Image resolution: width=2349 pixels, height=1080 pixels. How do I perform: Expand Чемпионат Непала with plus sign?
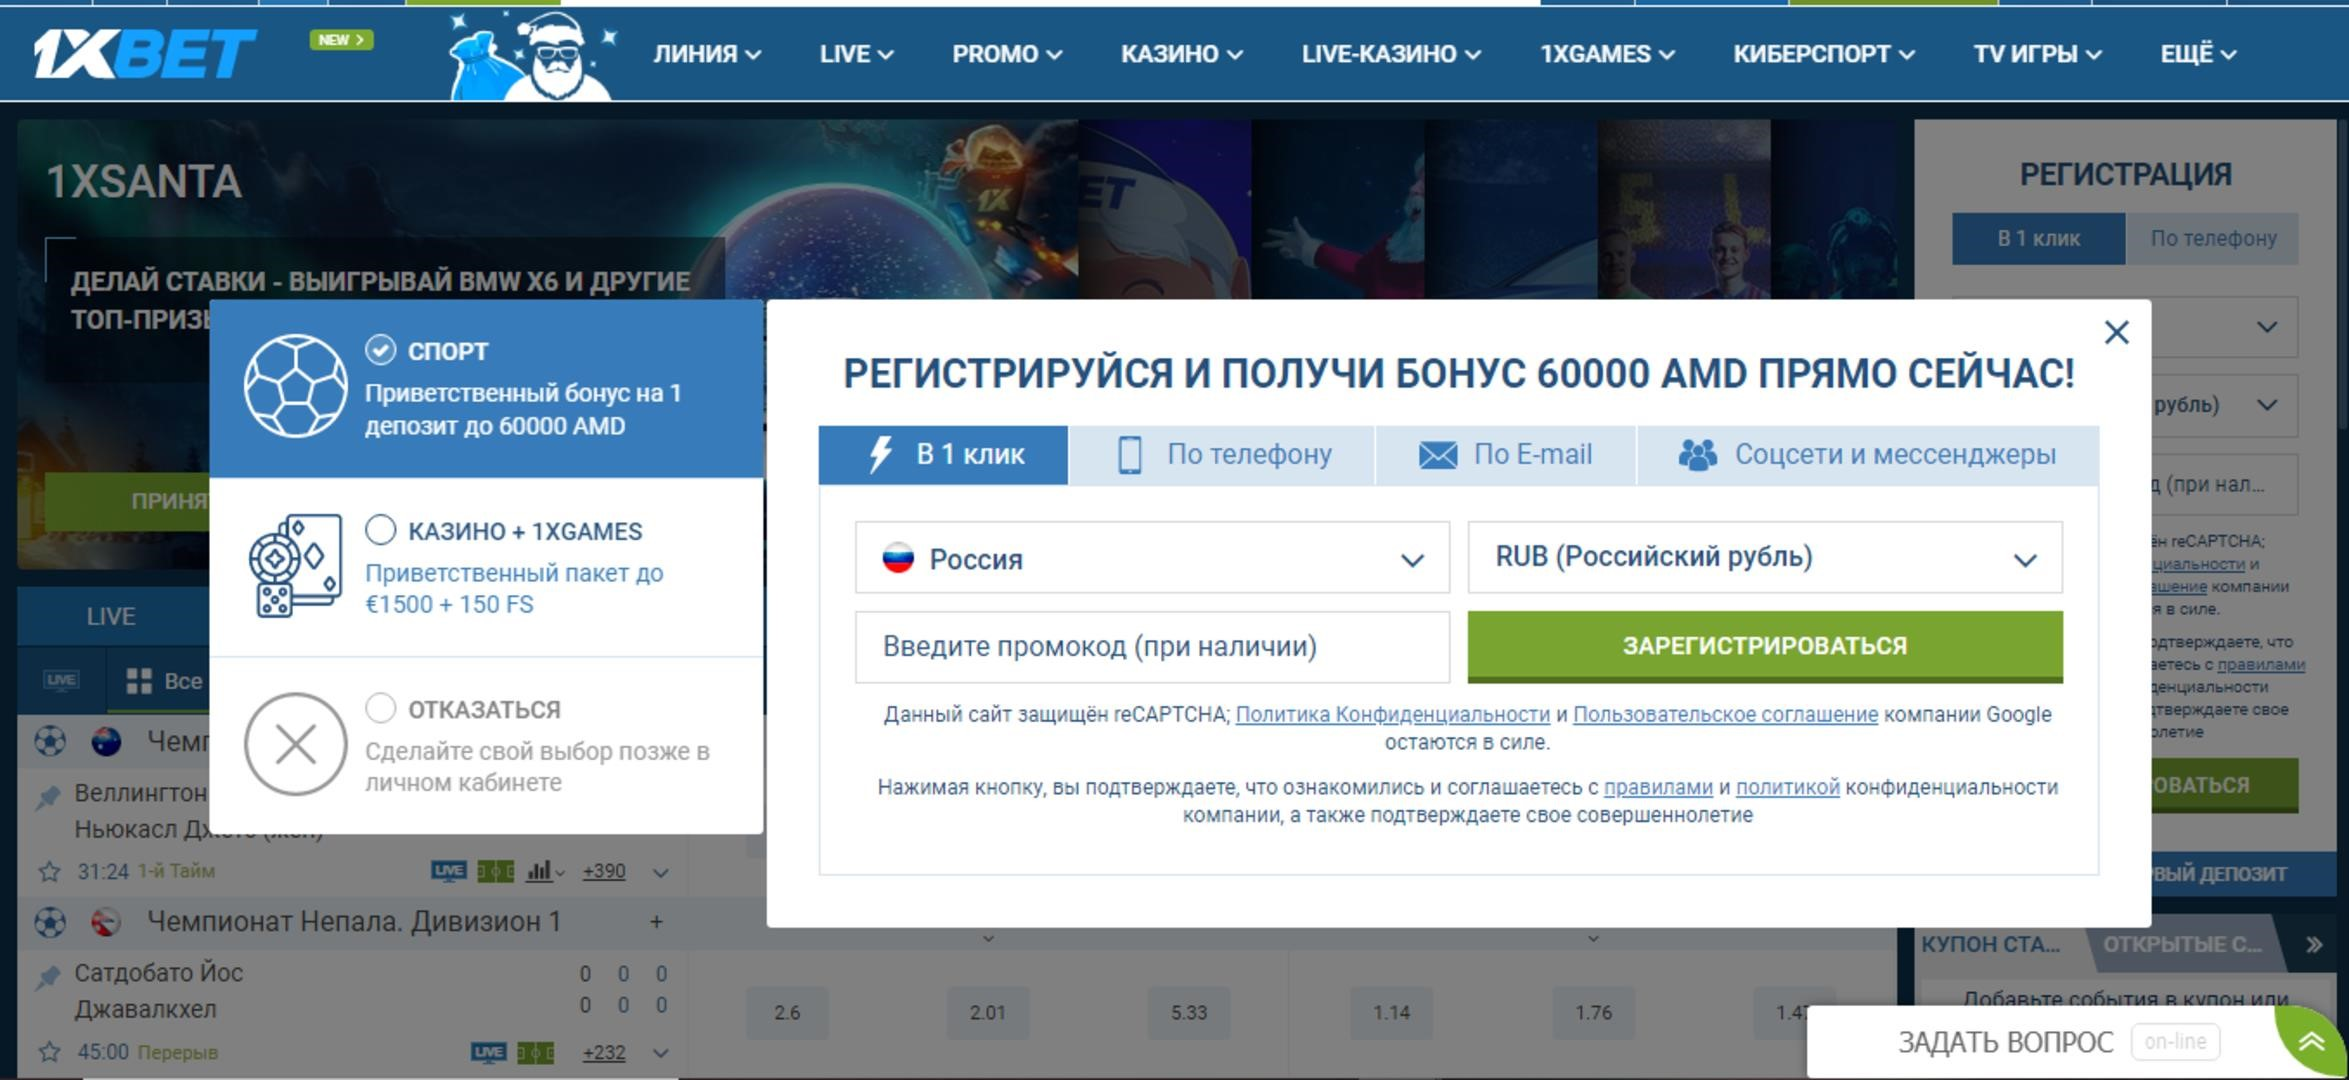click(x=656, y=922)
